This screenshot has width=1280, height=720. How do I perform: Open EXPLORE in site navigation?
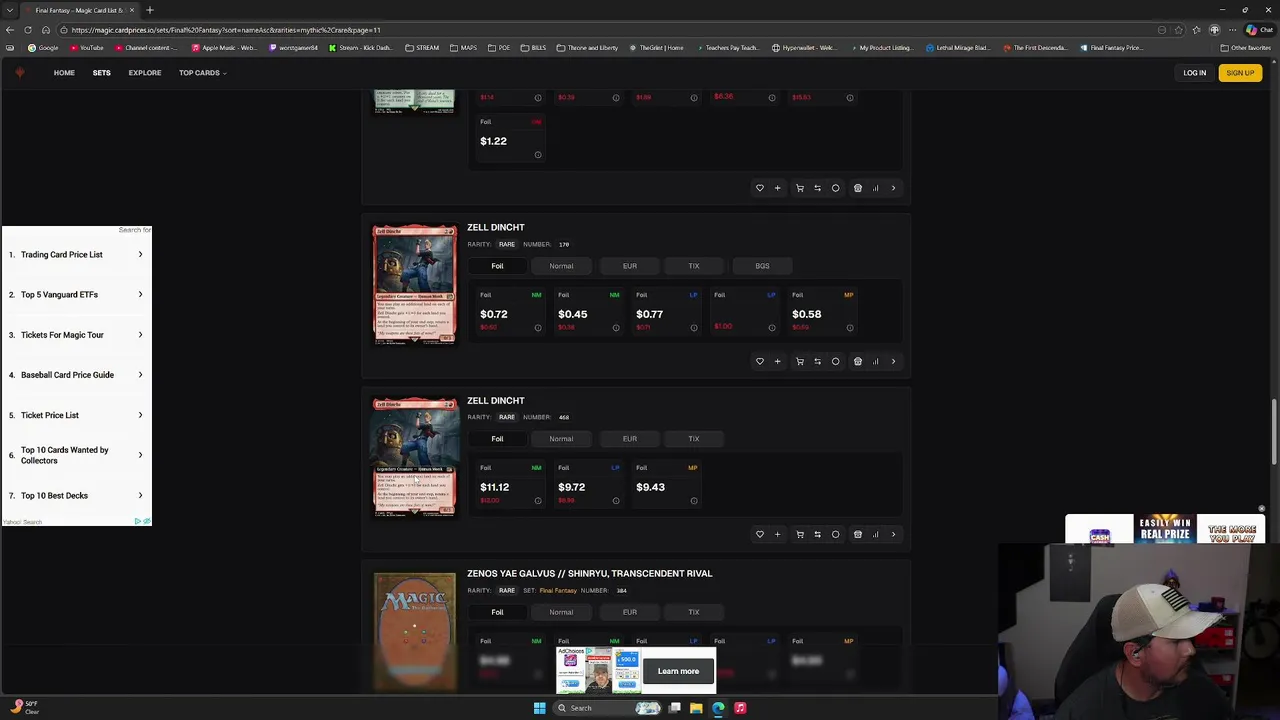[x=144, y=73]
